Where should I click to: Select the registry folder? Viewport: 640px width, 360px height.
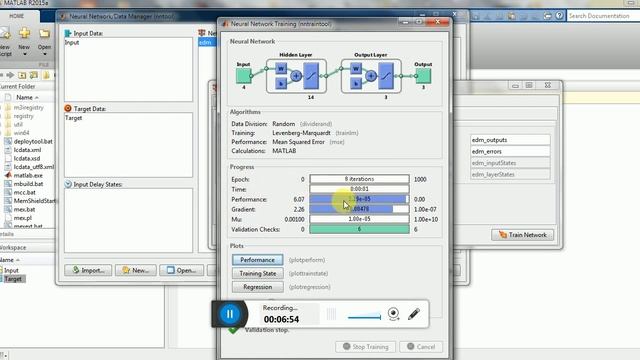tap(24, 116)
